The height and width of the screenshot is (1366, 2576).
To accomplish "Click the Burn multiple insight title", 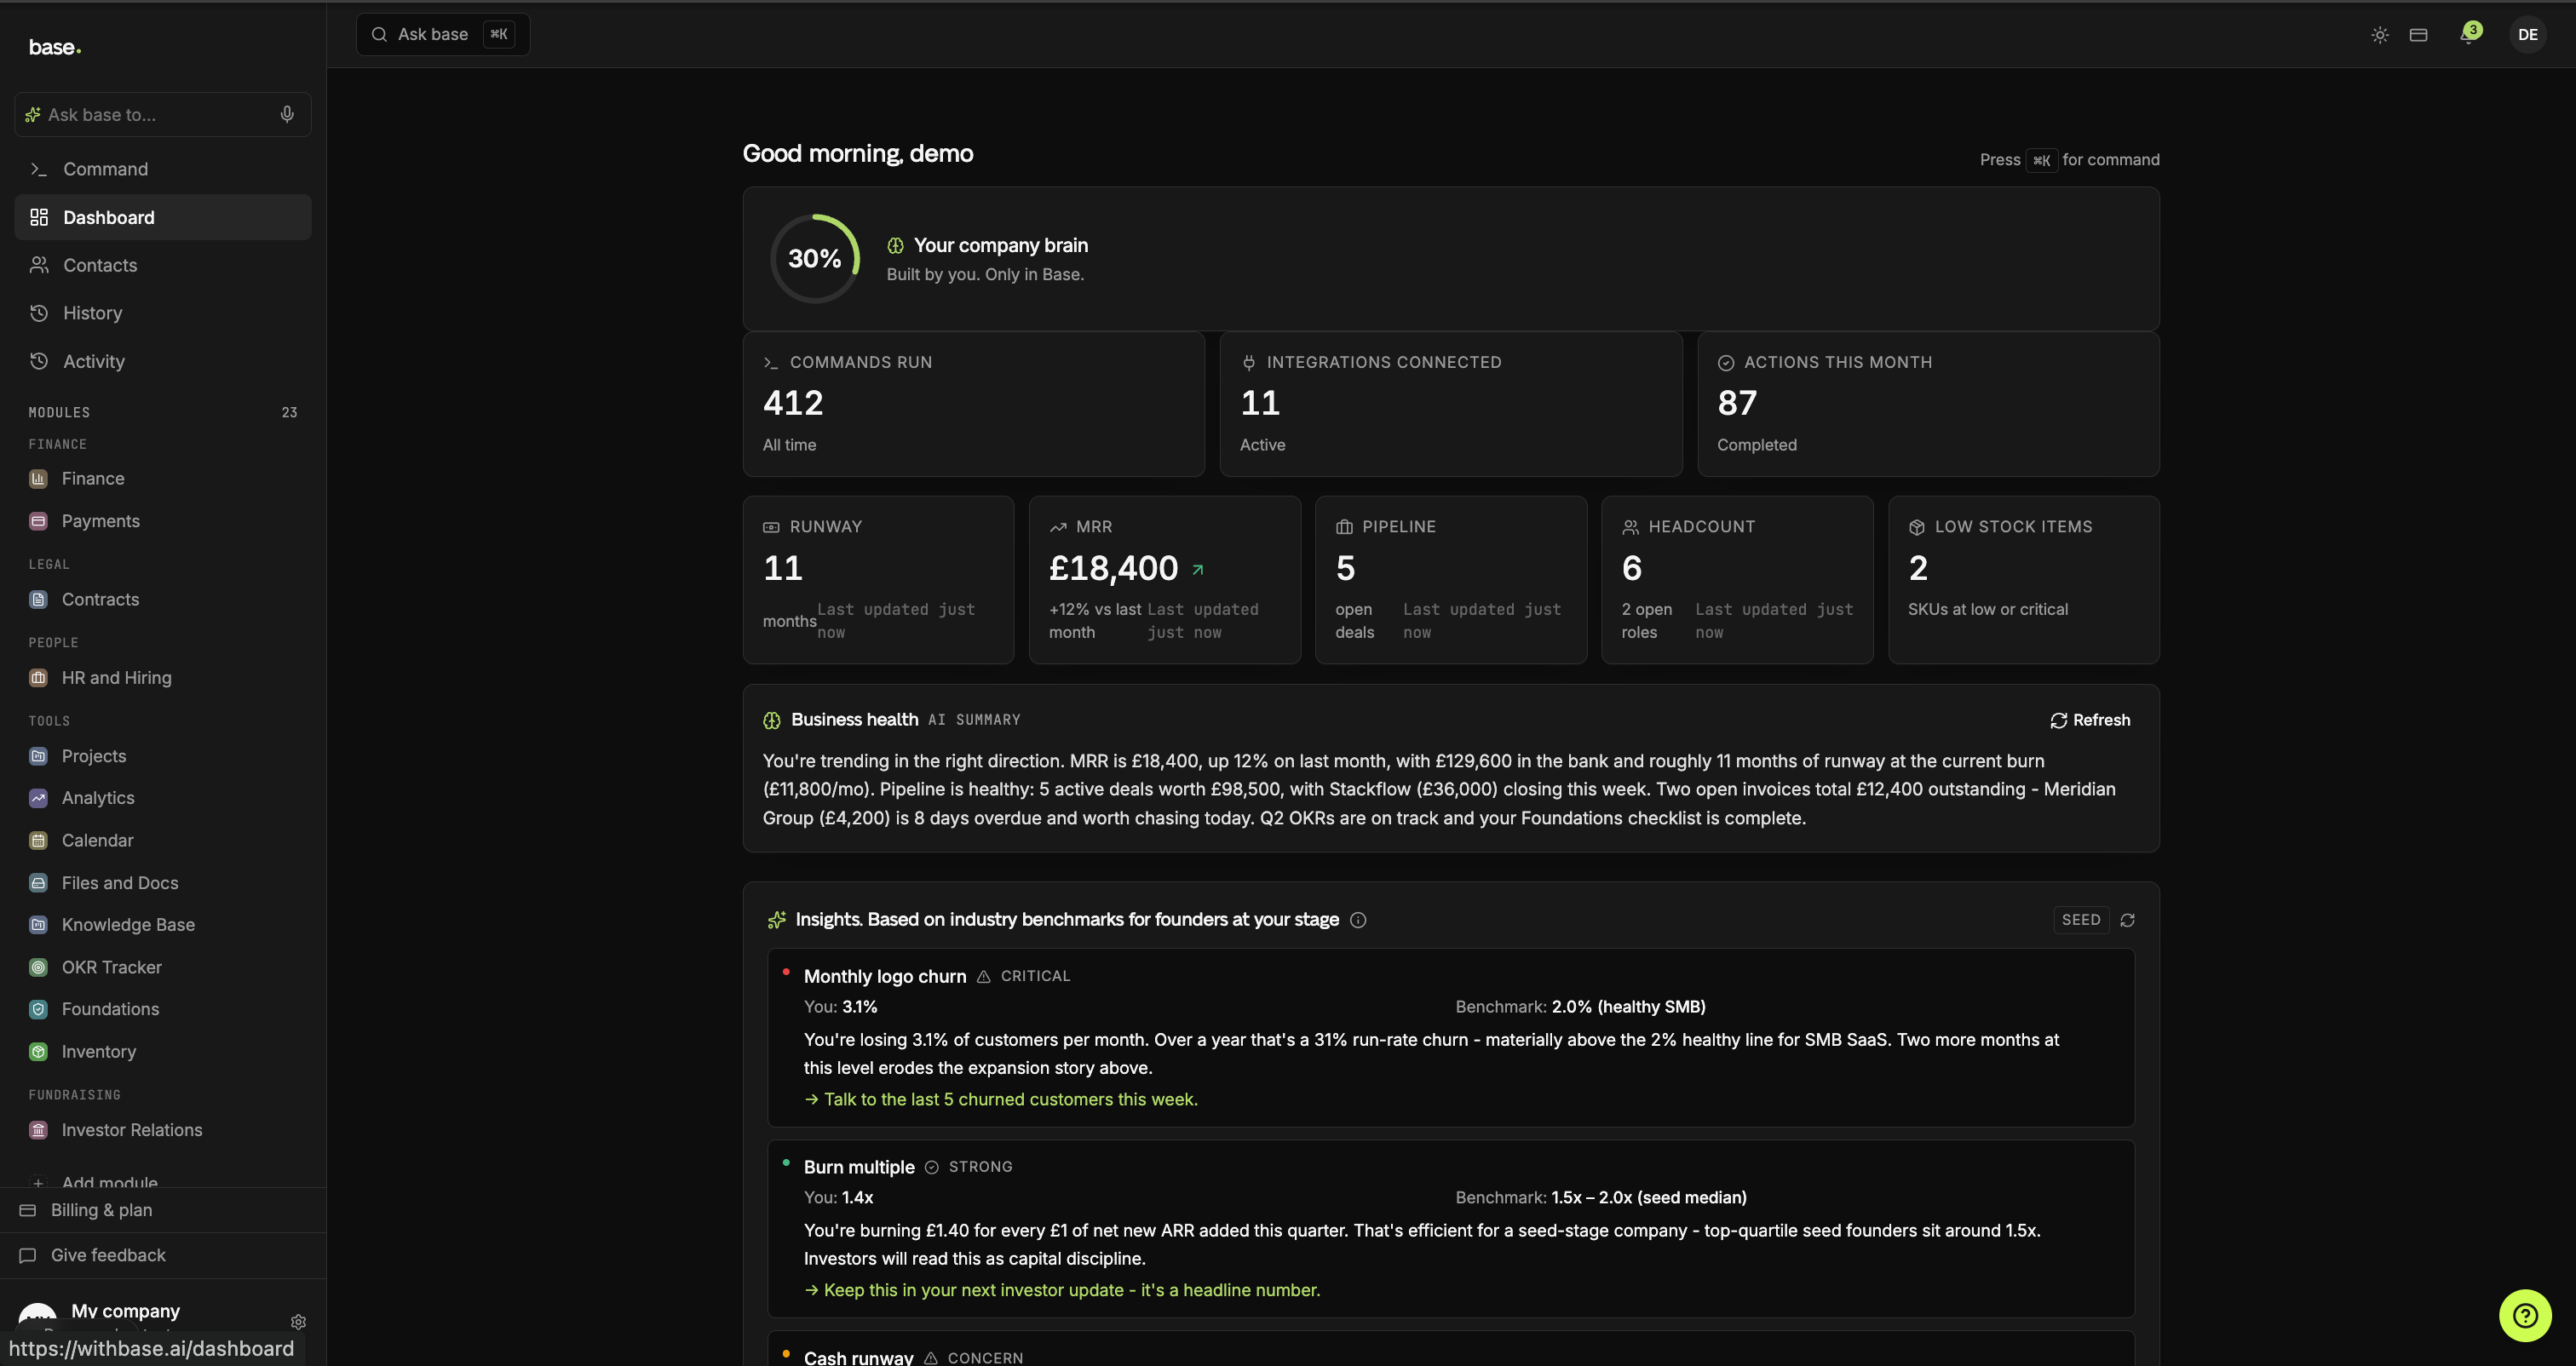I will (x=859, y=1167).
